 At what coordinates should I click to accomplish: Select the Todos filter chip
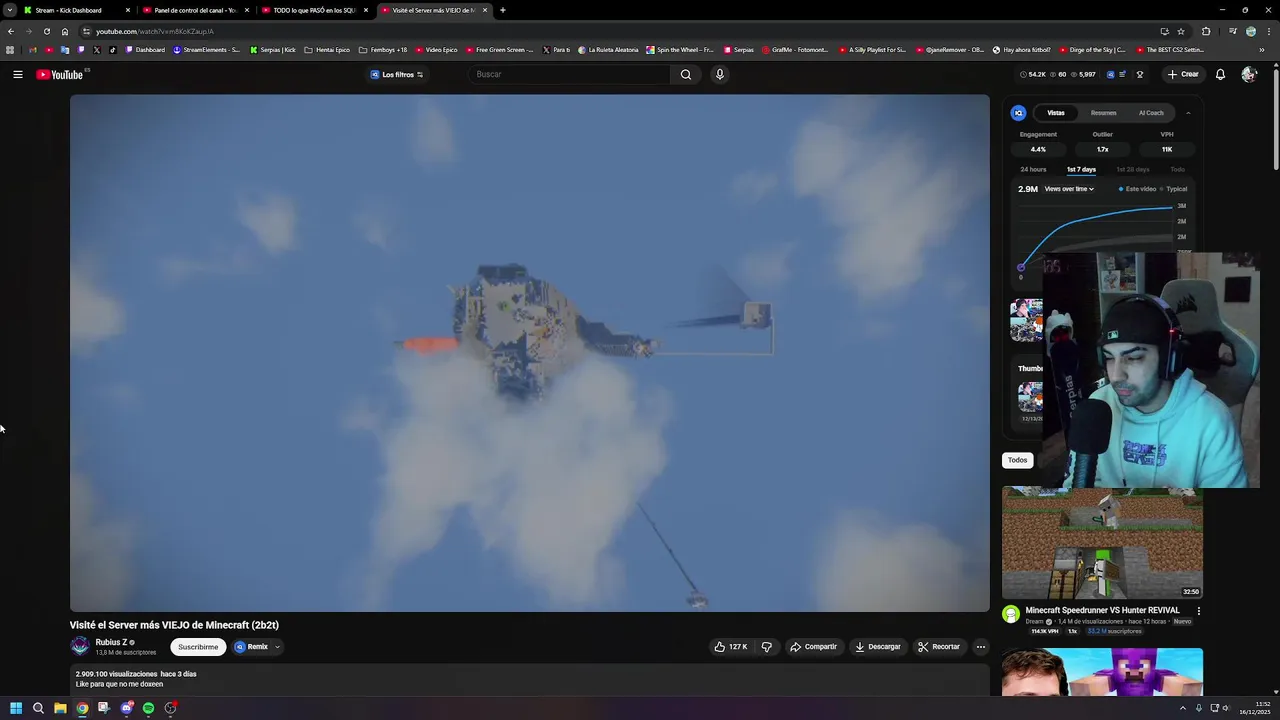[x=1017, y=460]
